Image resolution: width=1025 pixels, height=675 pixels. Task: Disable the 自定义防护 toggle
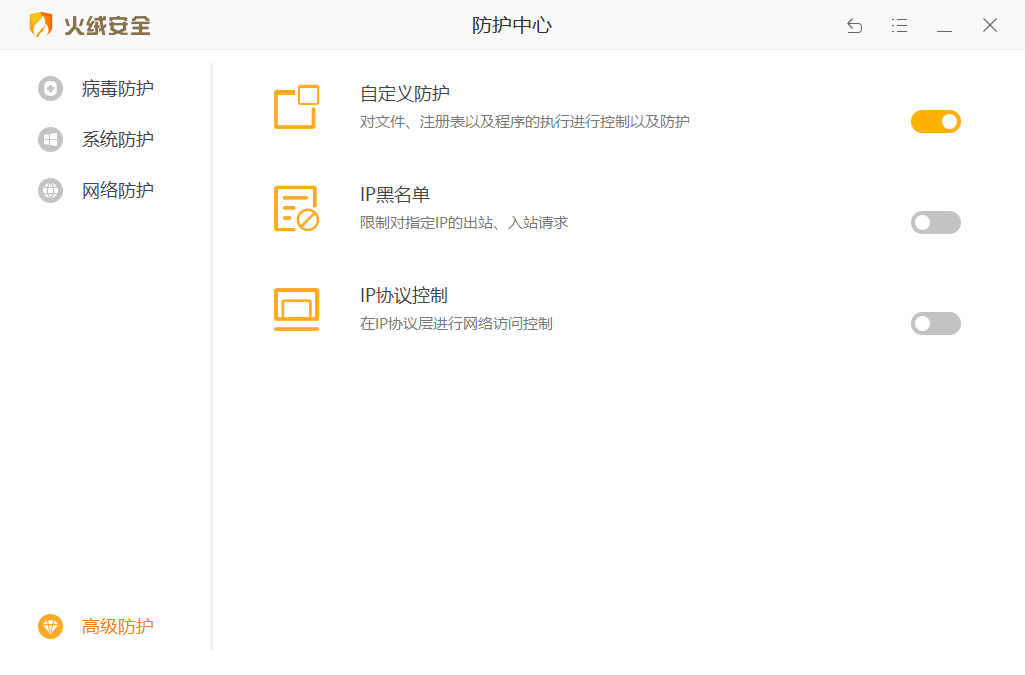tap(935, 122)
